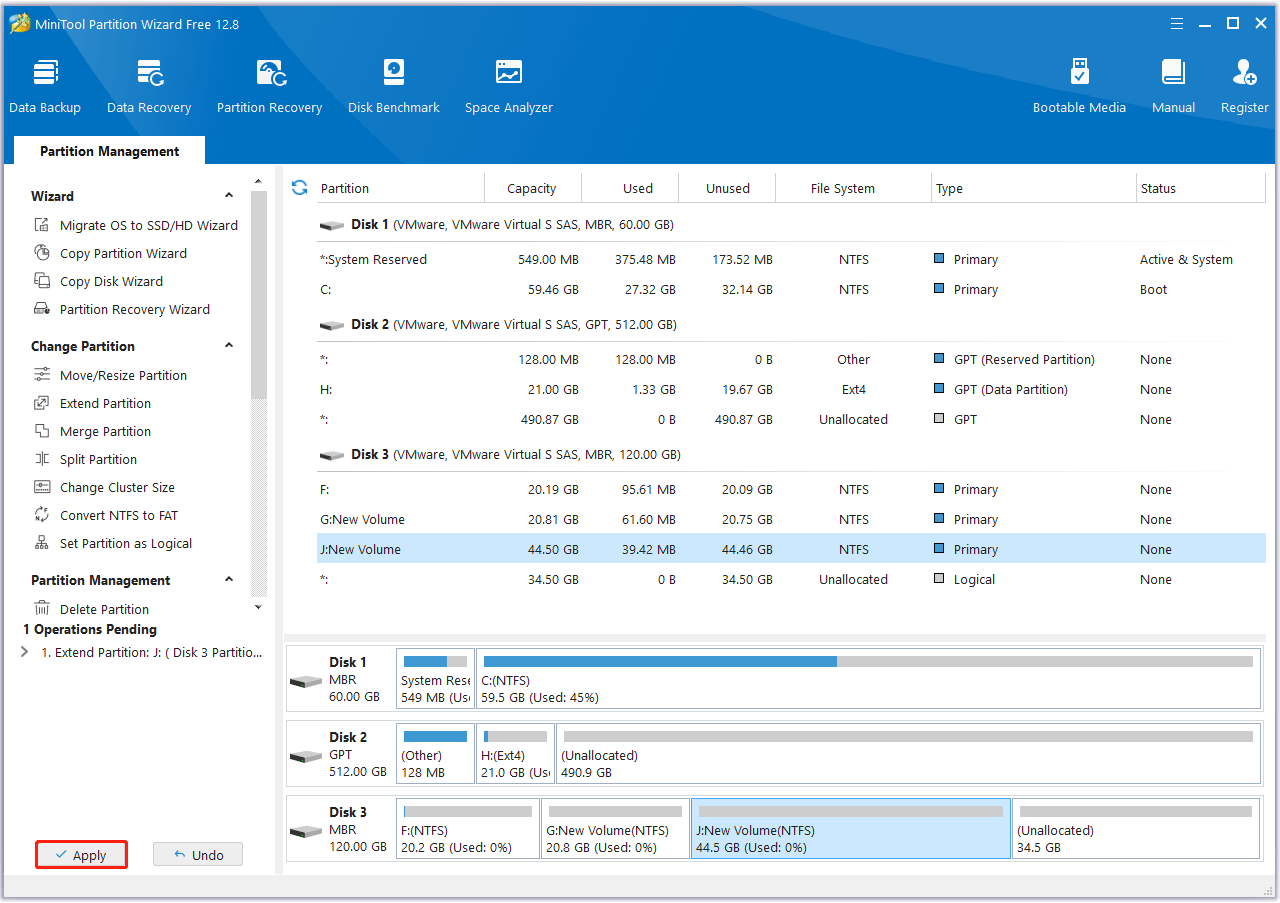Select Merge Partition

93,431
